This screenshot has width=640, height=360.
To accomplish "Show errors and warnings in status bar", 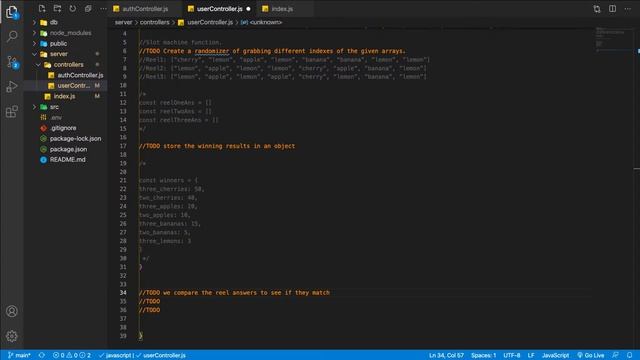I will (x=72, y=355).
